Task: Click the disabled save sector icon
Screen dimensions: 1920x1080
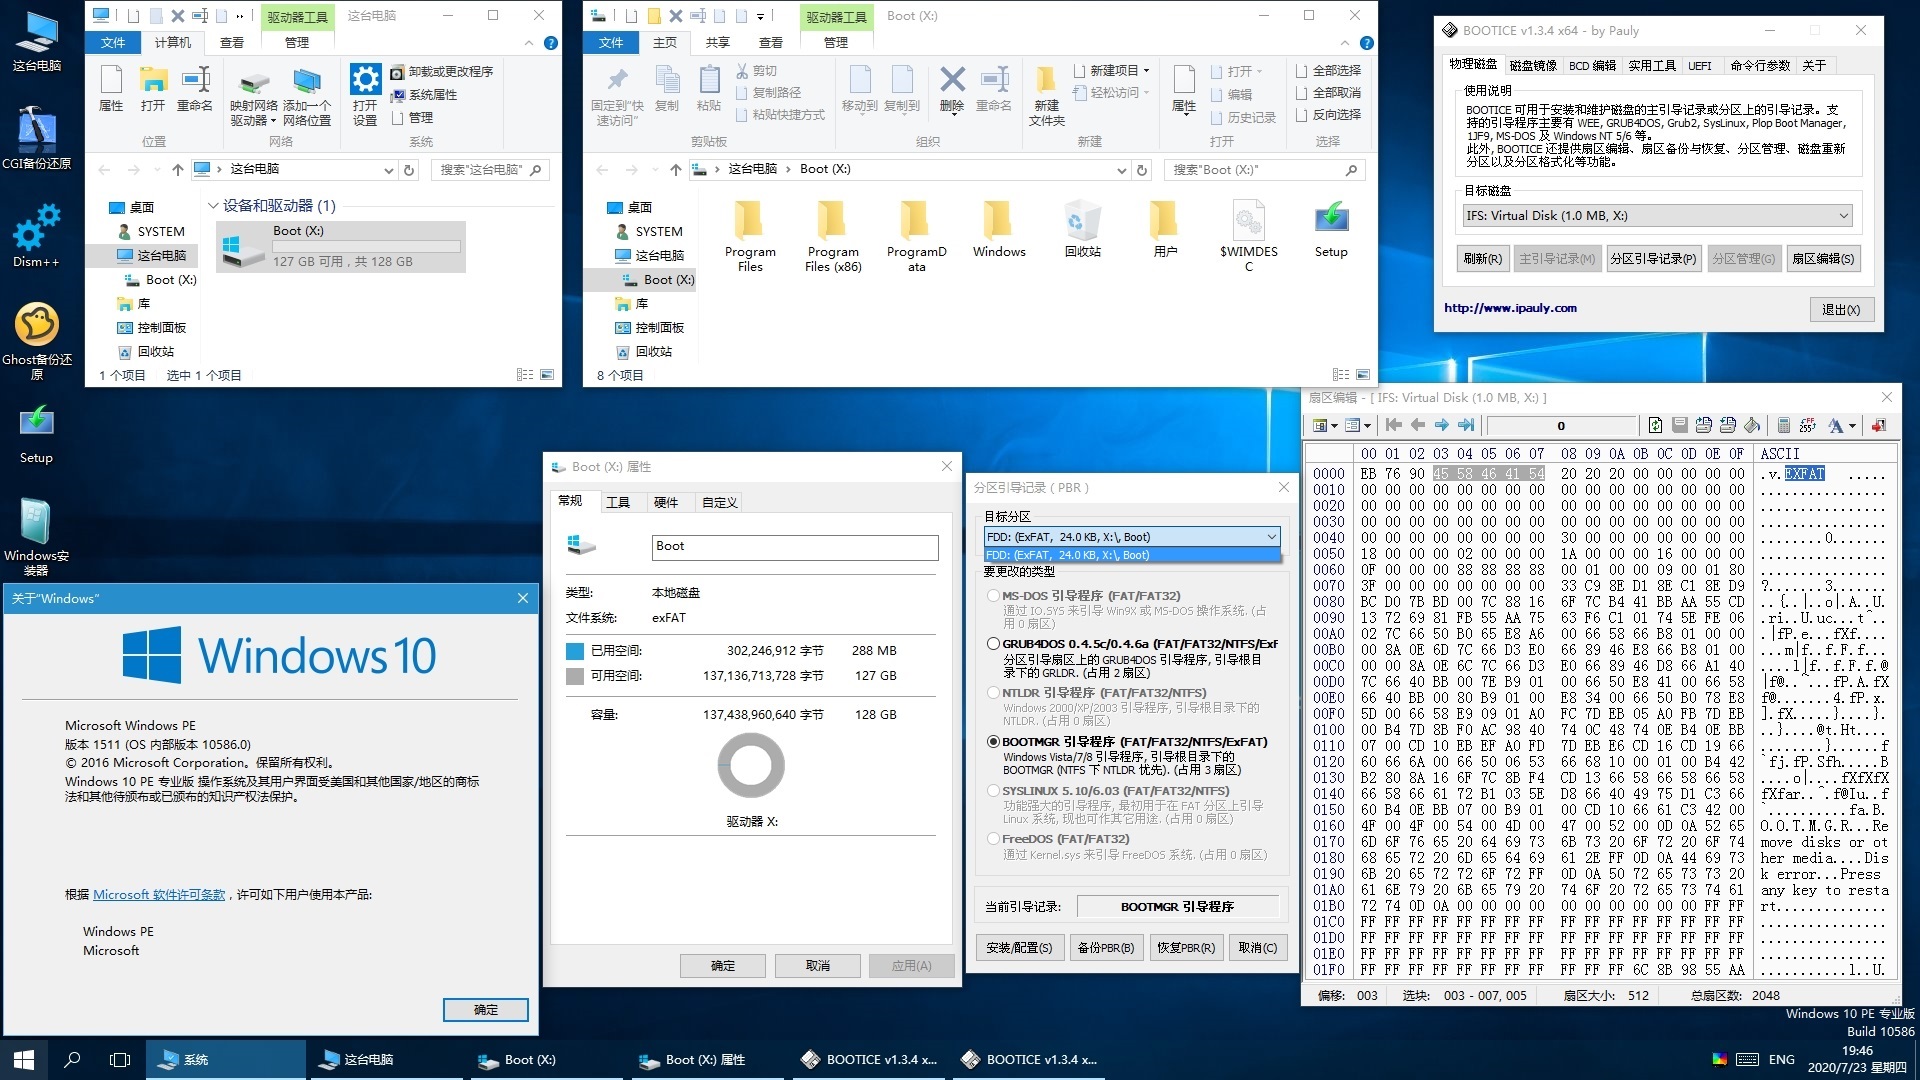Action: pos(1680,426)
